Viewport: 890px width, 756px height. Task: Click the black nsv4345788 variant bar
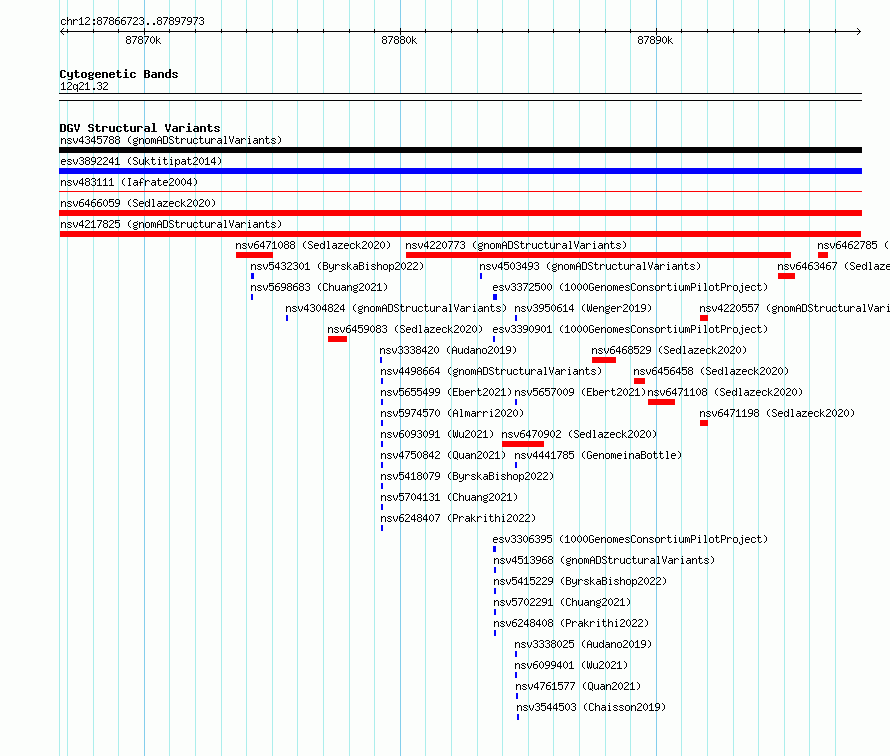[x=460, y=150]
